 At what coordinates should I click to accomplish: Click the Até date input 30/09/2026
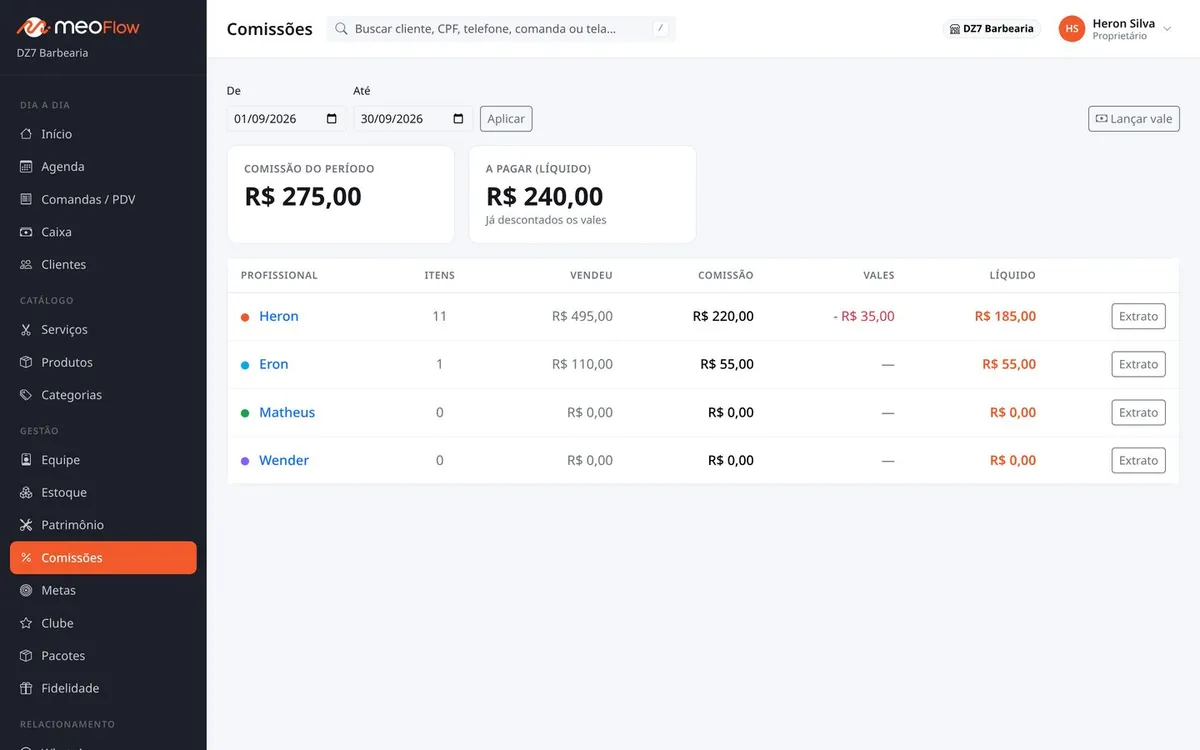[413, 119]
